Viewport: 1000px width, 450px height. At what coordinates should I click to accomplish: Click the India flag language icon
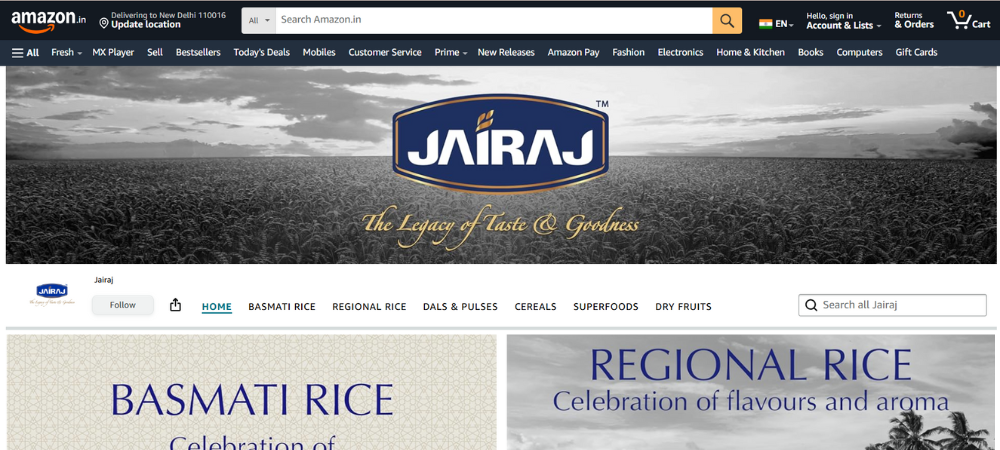point(766,23)
